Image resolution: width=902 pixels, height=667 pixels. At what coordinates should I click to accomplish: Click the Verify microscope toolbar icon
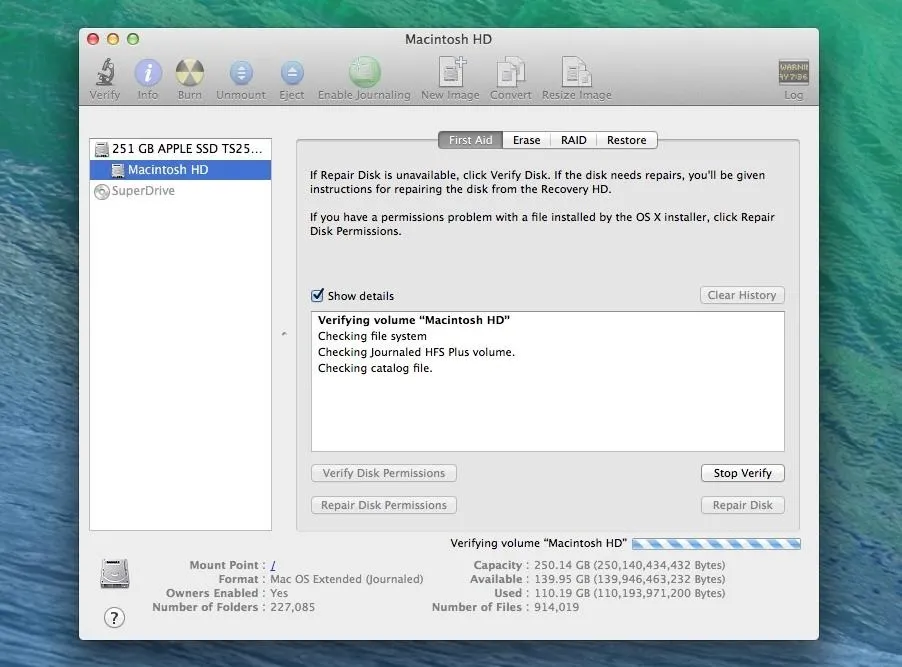pos(105,73)
